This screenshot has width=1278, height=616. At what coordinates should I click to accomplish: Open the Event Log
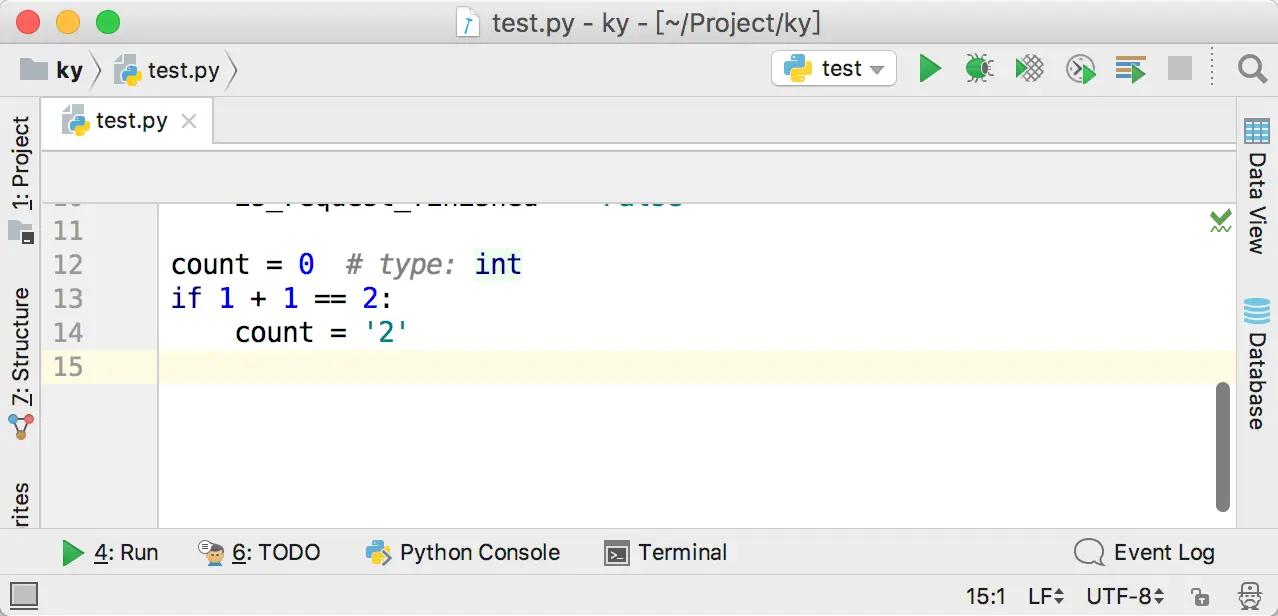(1144, 552)
